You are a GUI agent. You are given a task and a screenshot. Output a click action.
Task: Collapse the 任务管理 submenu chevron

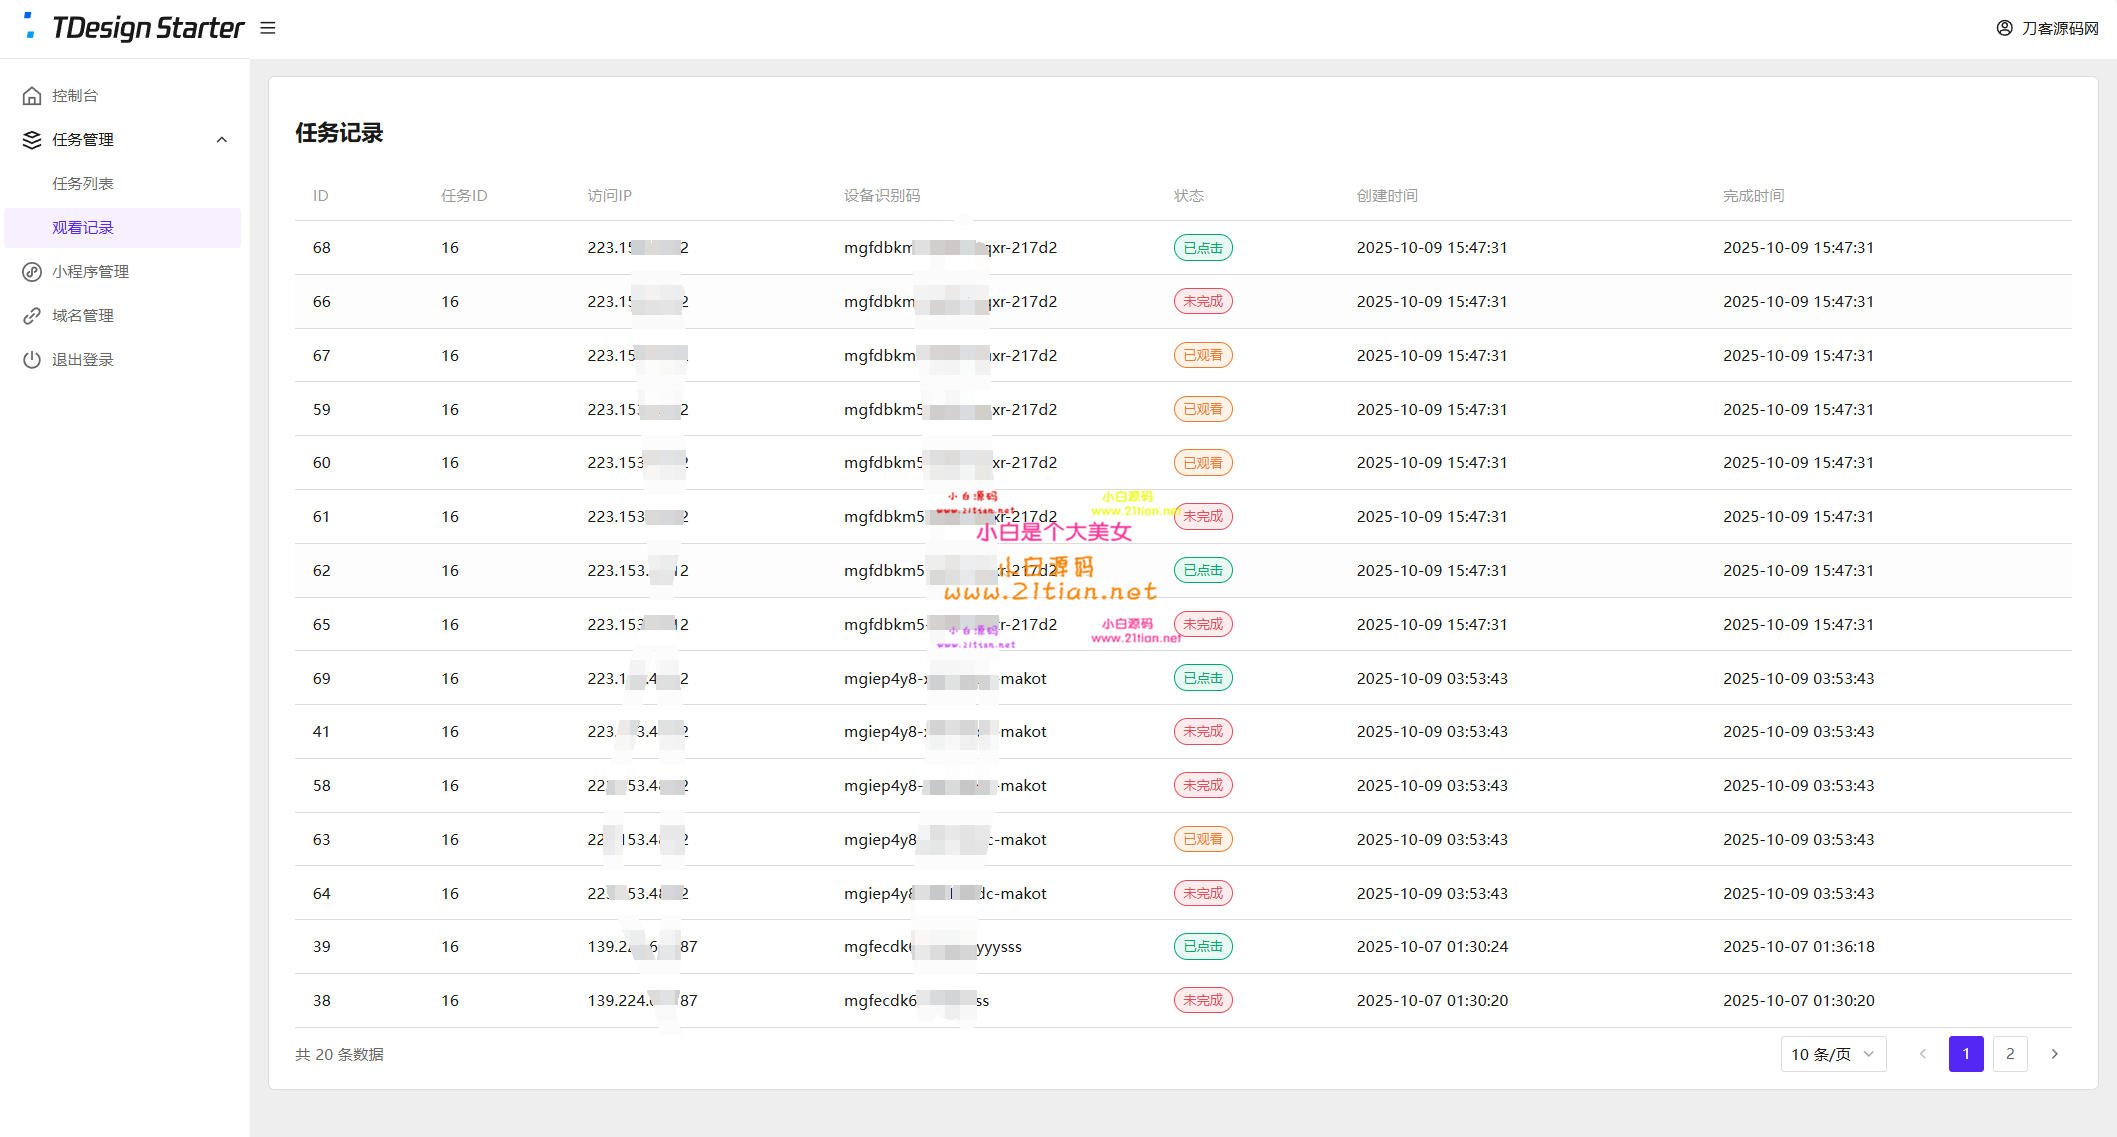point(222,140)
